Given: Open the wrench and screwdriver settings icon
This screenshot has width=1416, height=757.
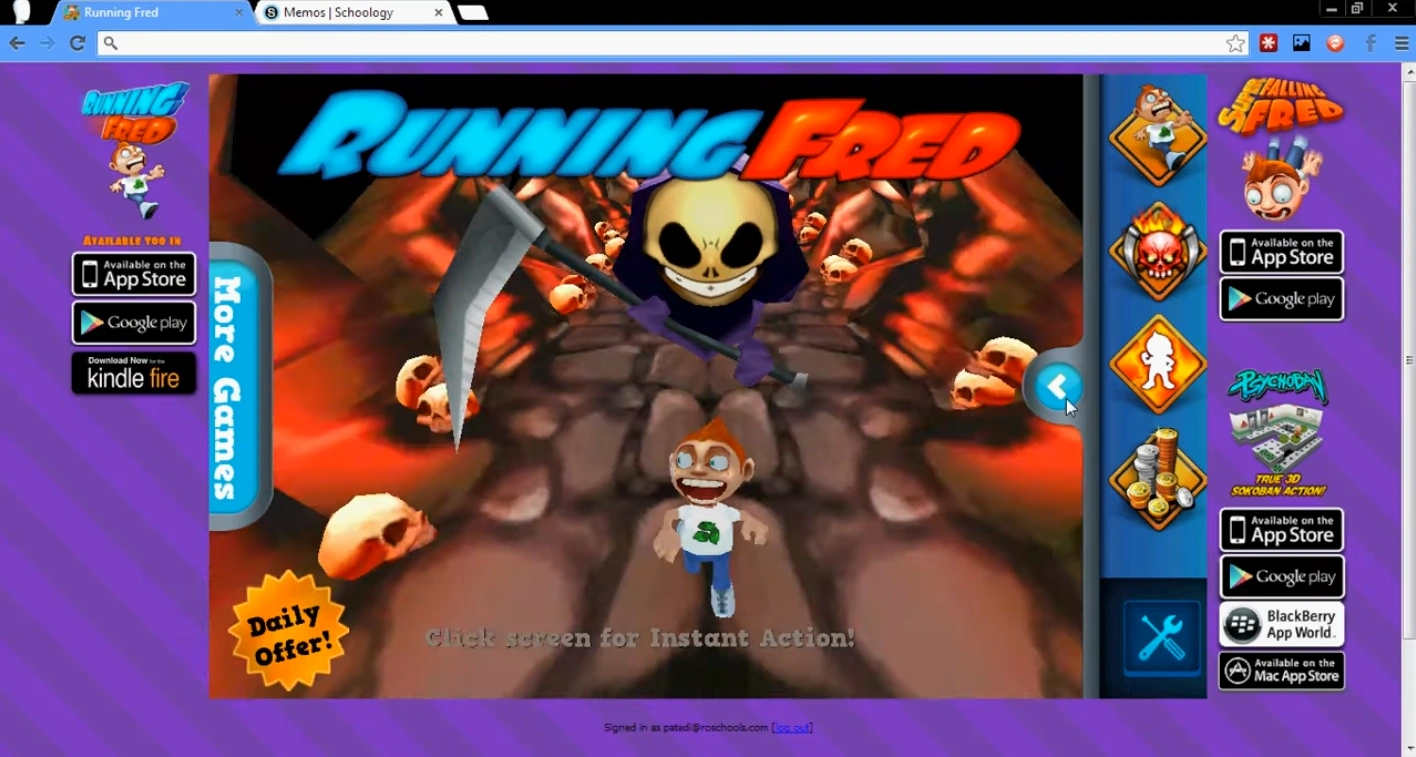Looking at the screenshot, I should 1161,637.
